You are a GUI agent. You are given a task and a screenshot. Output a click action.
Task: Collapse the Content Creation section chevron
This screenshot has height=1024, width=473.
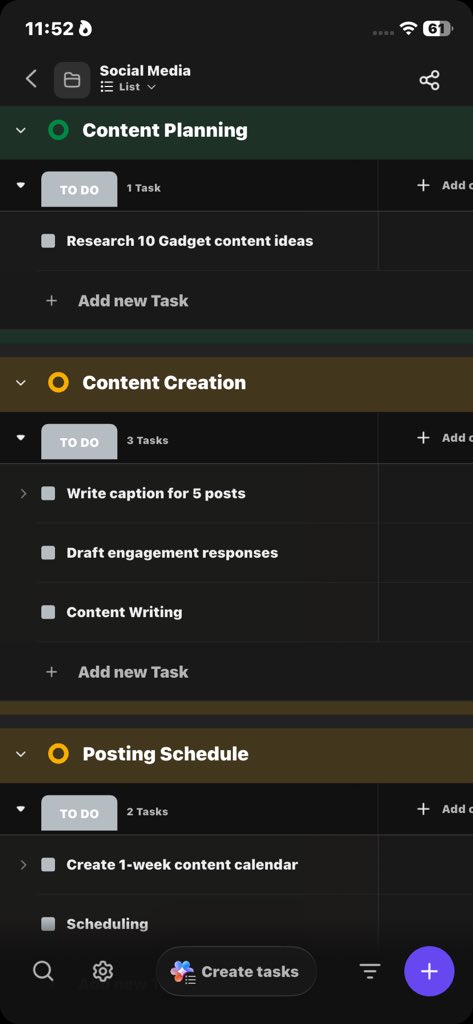(21, 383)
